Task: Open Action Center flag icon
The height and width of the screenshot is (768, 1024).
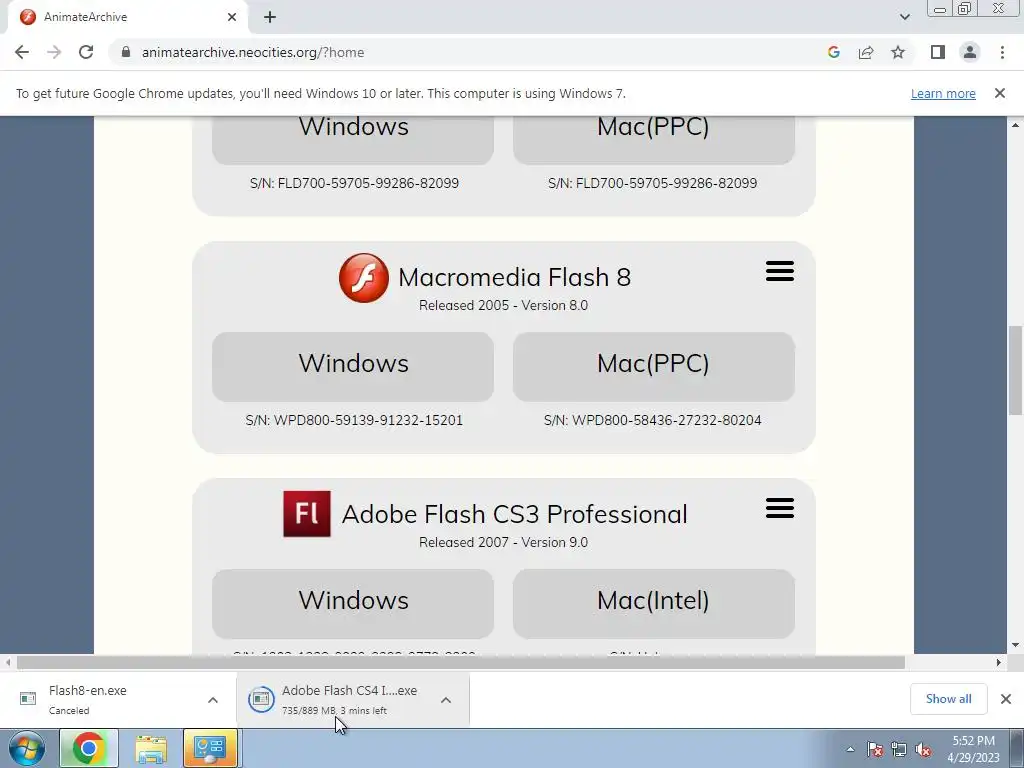Action: (875, 750)
